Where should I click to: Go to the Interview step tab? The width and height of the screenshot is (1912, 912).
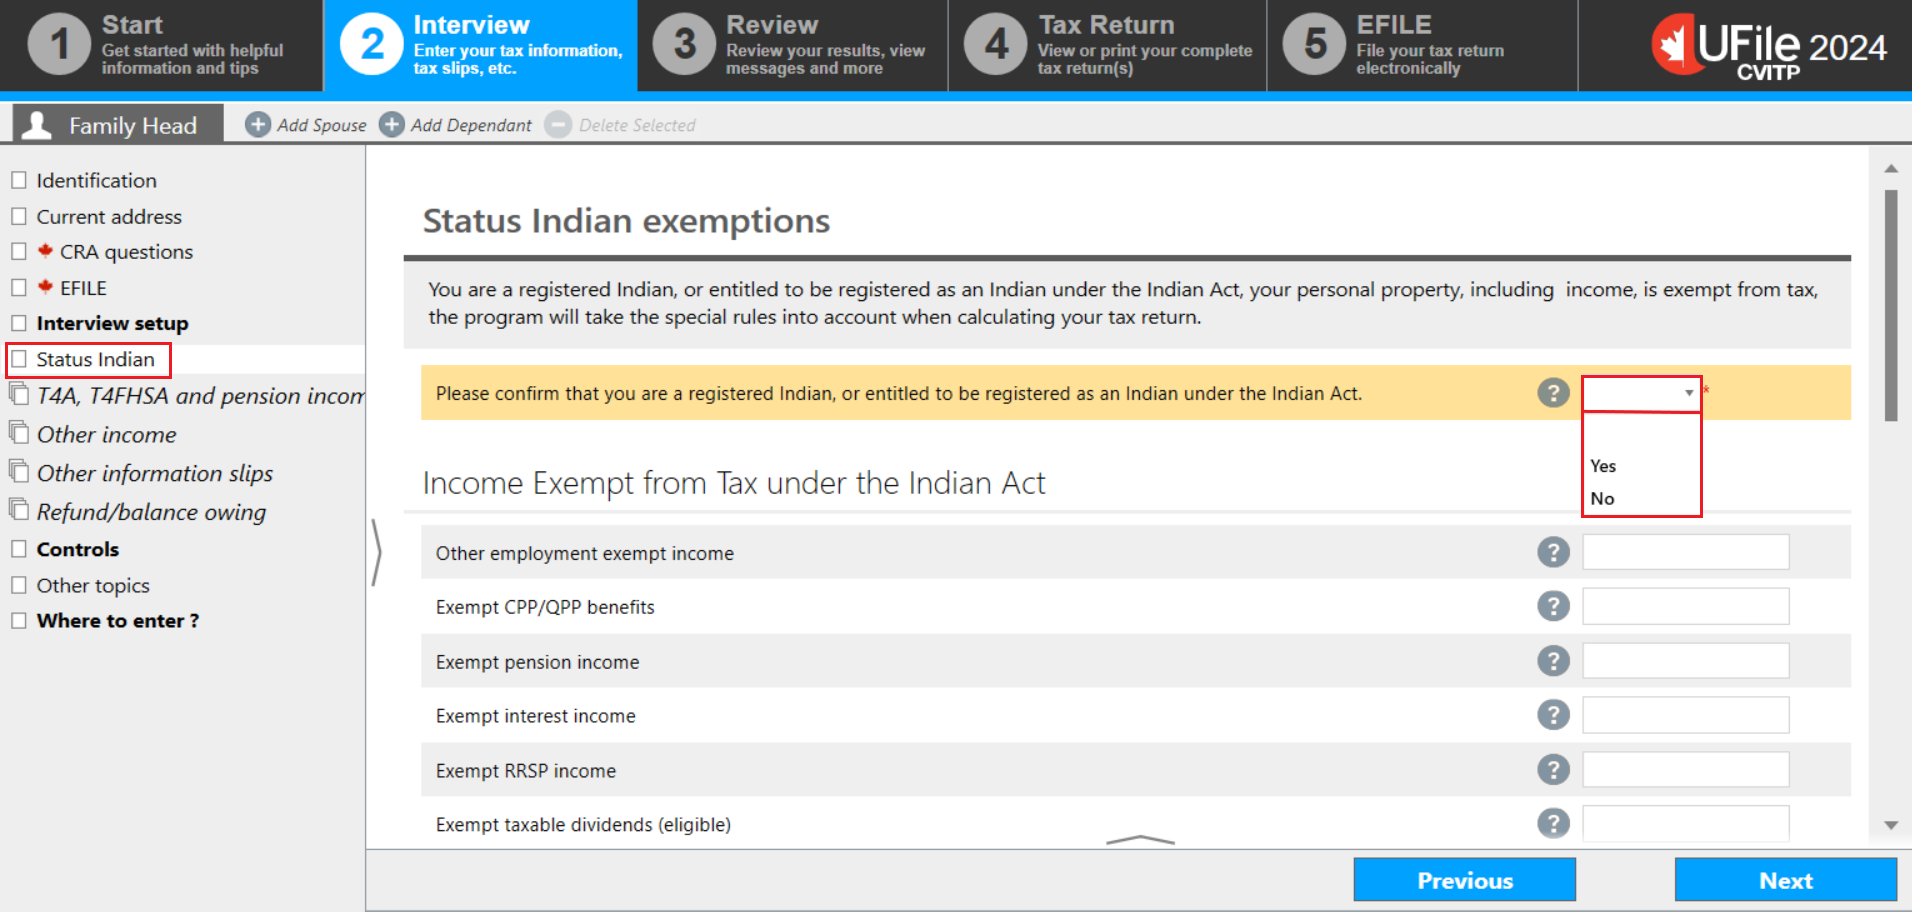pyautogui.click(x=481, y=45)
